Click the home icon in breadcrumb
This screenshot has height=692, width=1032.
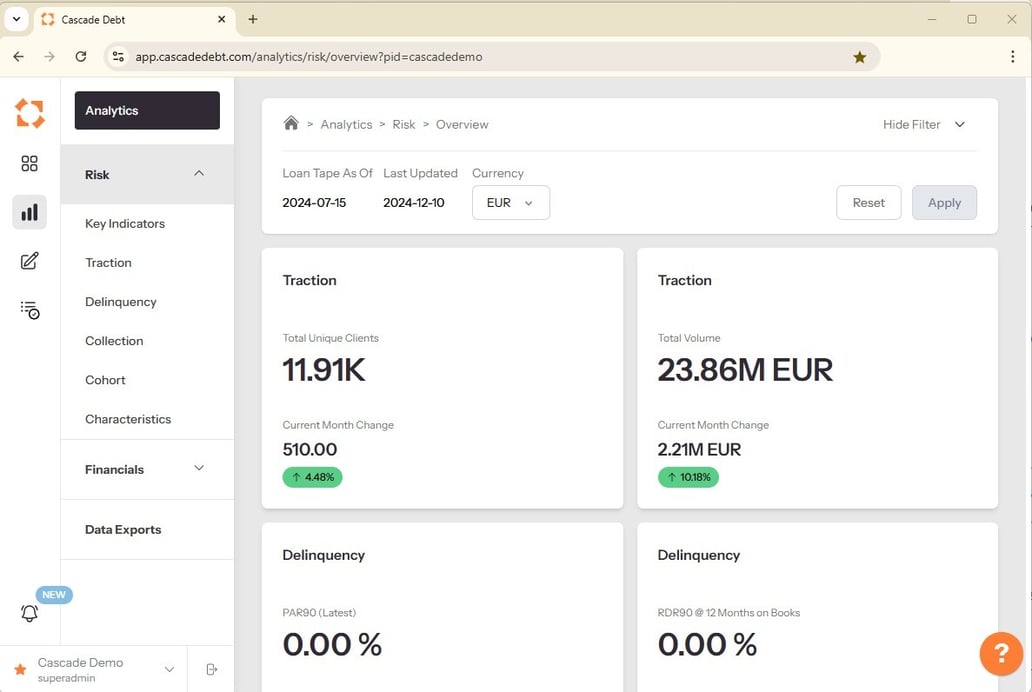pos(291,124)
